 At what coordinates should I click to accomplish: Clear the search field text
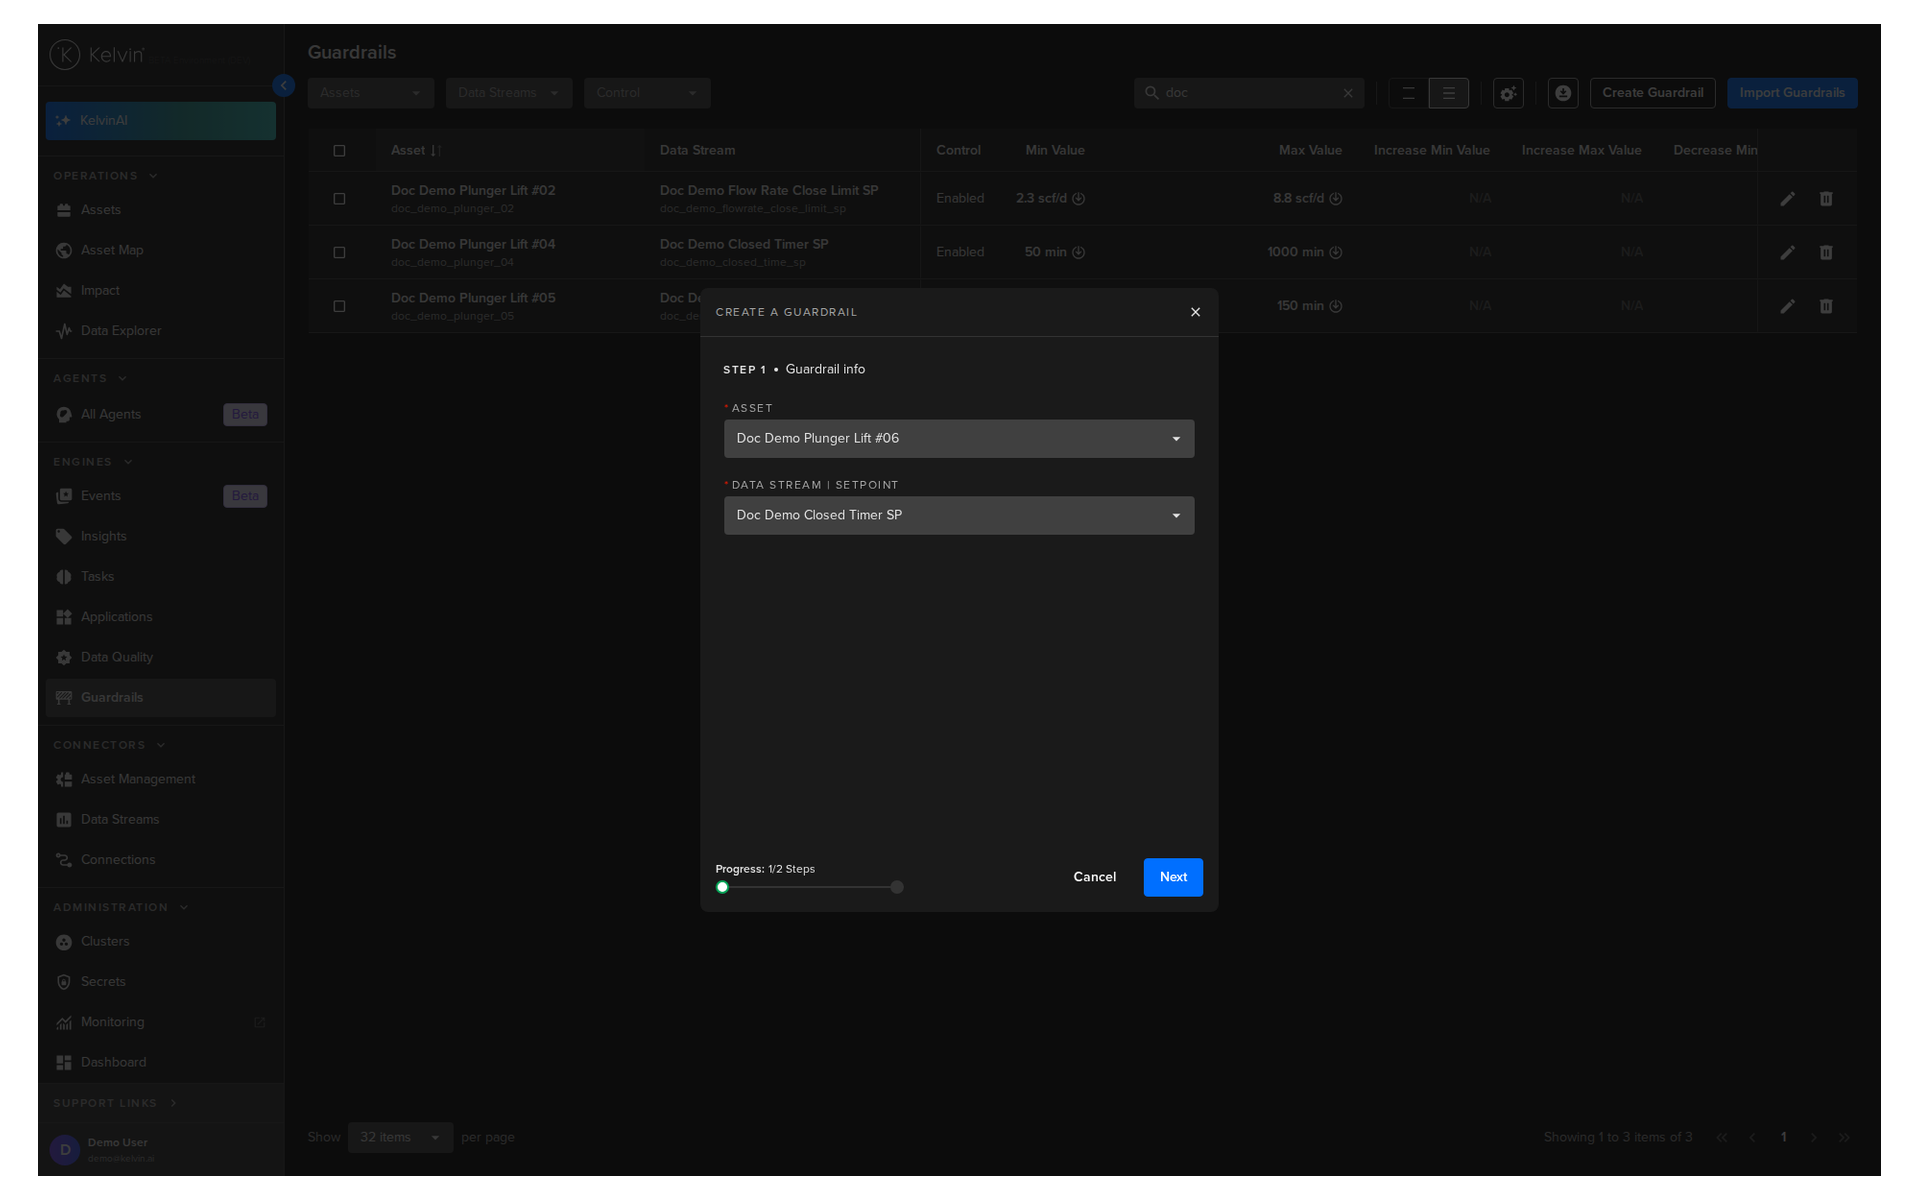click(x=1348, y=93)
